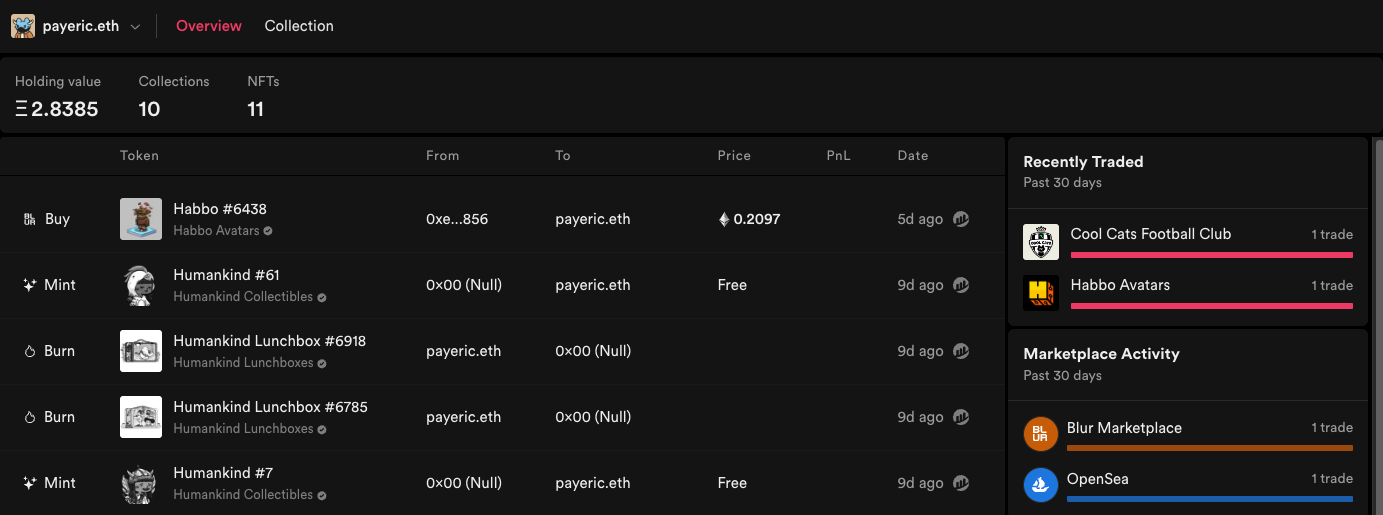This screenshot has width=1383, height=515.
Task: Expand the payeric.eth account dropdown
Action: (x=135, y=27)
